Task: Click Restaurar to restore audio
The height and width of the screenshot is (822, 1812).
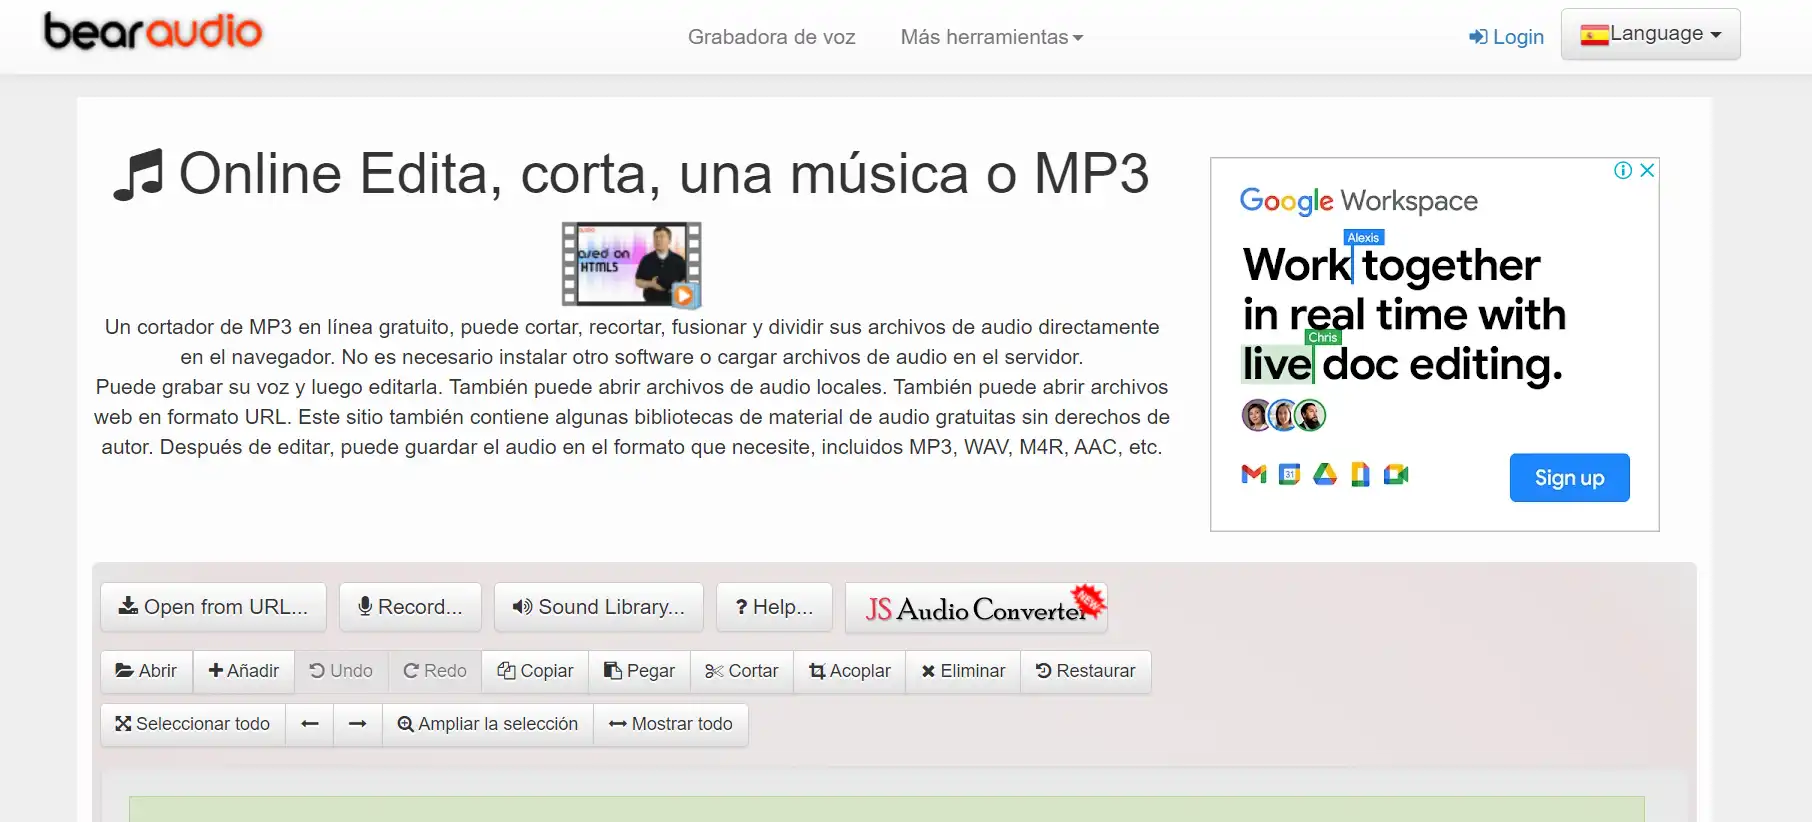Action: [x=1086, y=671]
